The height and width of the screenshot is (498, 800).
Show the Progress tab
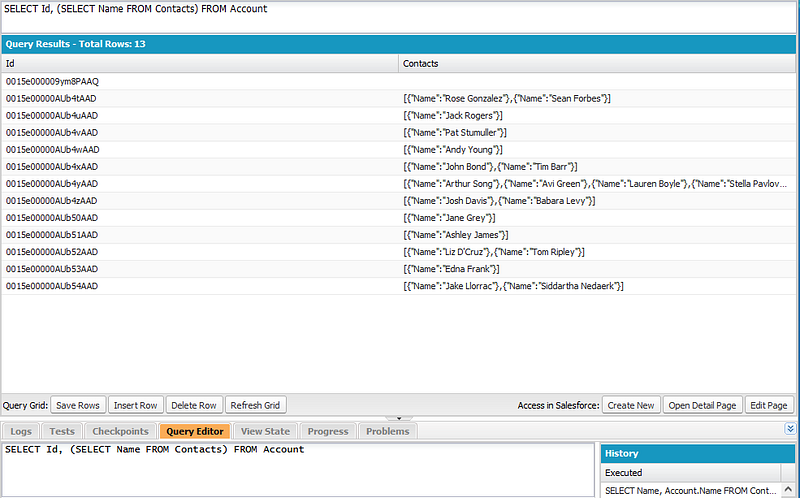click(x=328, y=431)
